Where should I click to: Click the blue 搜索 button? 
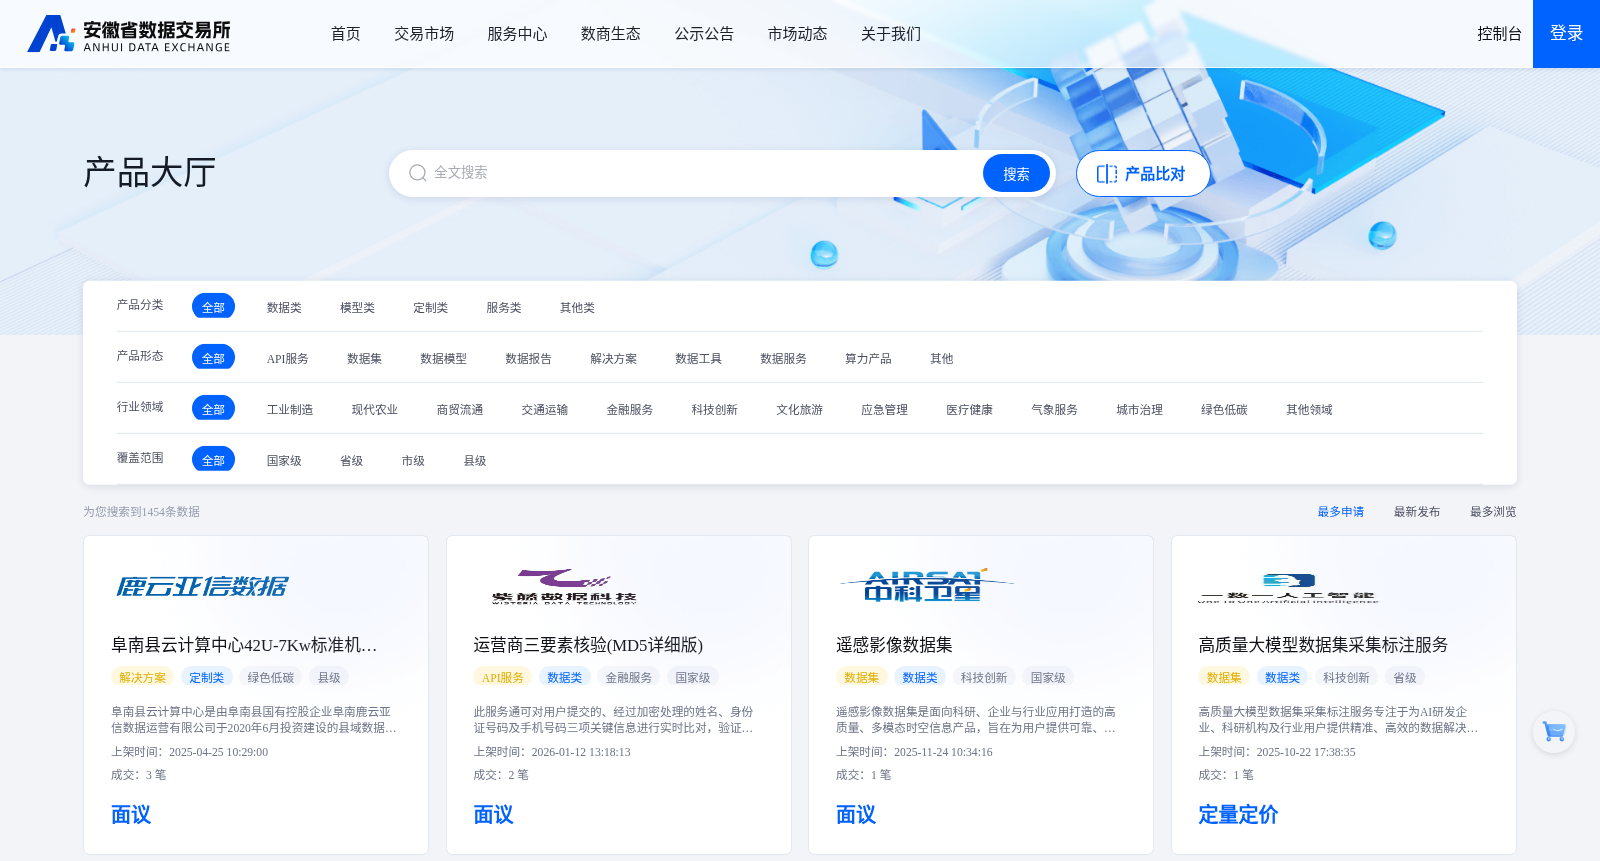point(1016,173)
